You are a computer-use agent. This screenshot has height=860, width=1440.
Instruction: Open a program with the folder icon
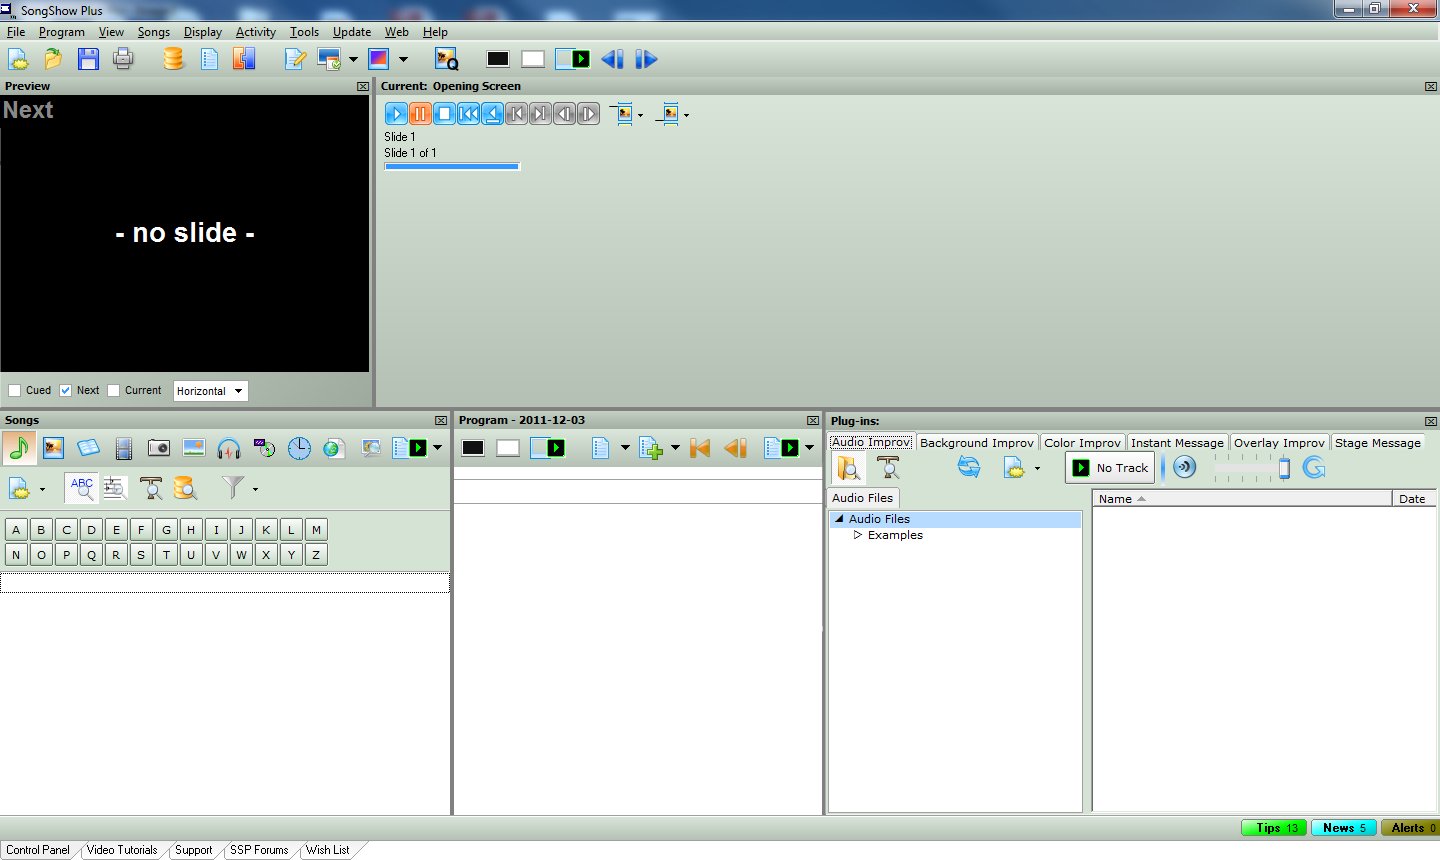pyautogui.click(x=53, y=59)
